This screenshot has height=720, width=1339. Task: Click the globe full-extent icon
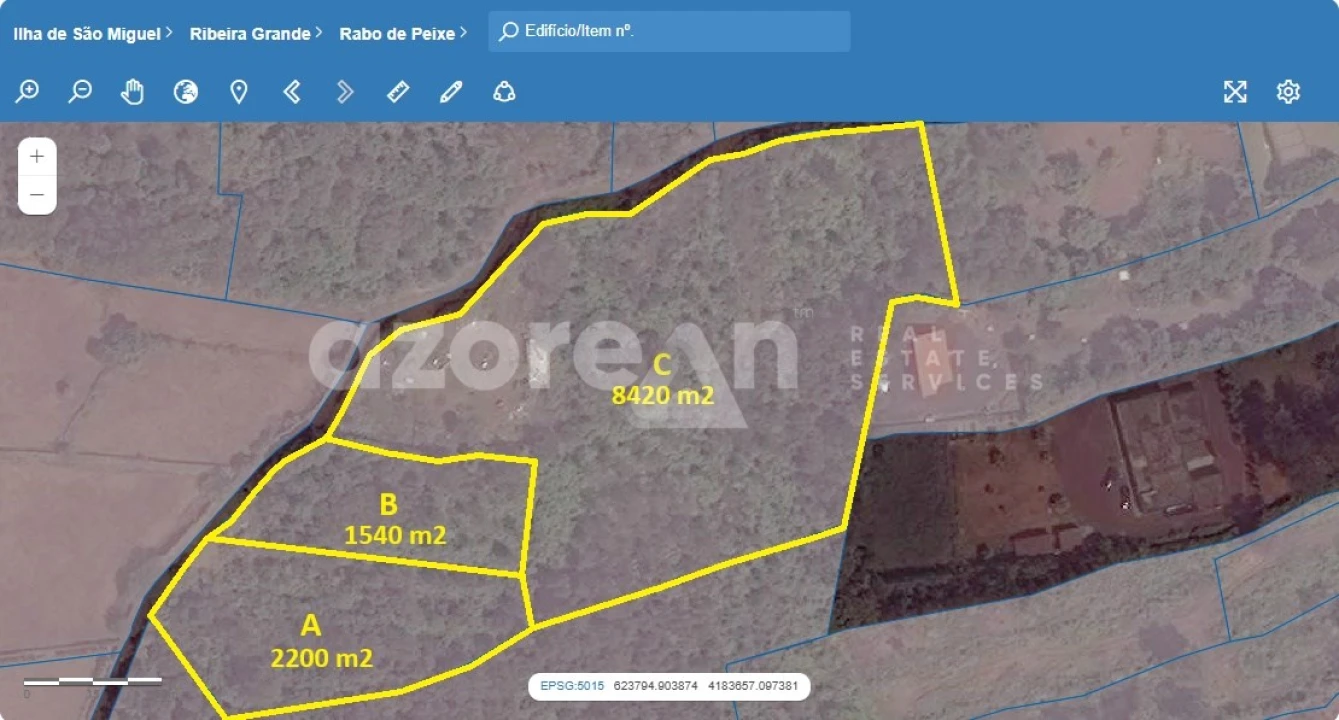[x=186, y=91]
